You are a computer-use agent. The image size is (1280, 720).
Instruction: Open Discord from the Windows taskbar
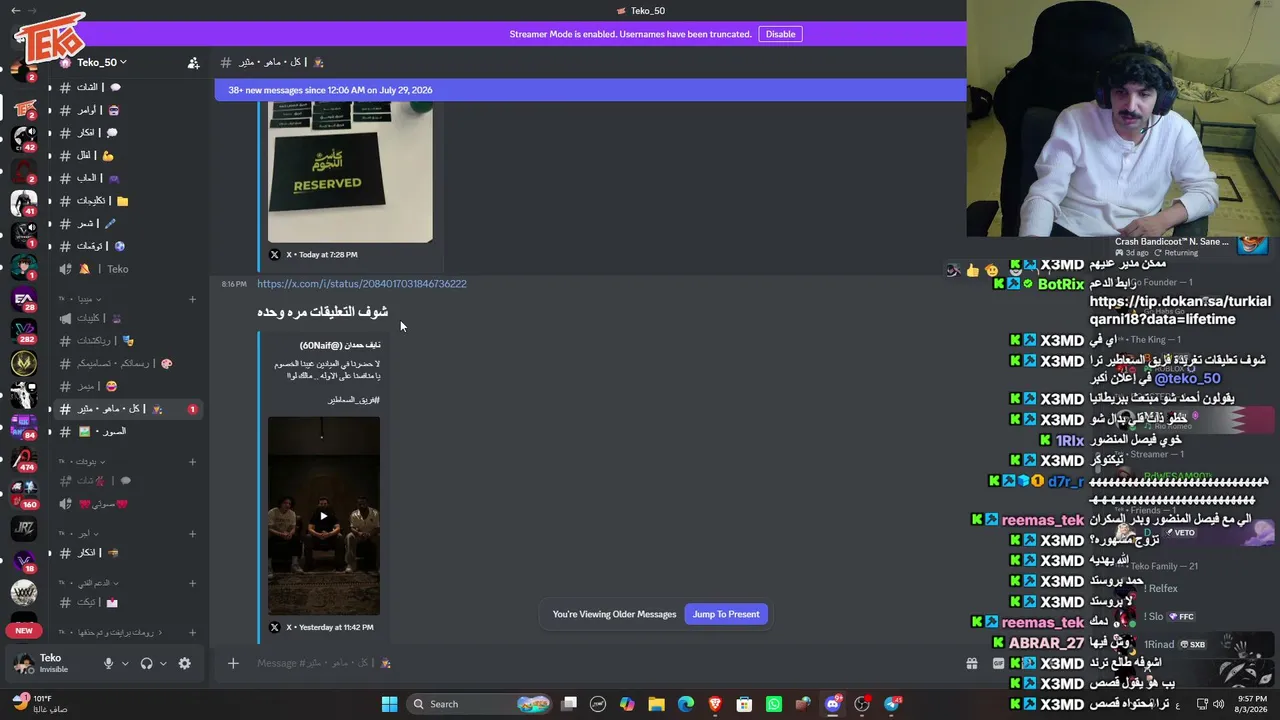coord(833,704)
